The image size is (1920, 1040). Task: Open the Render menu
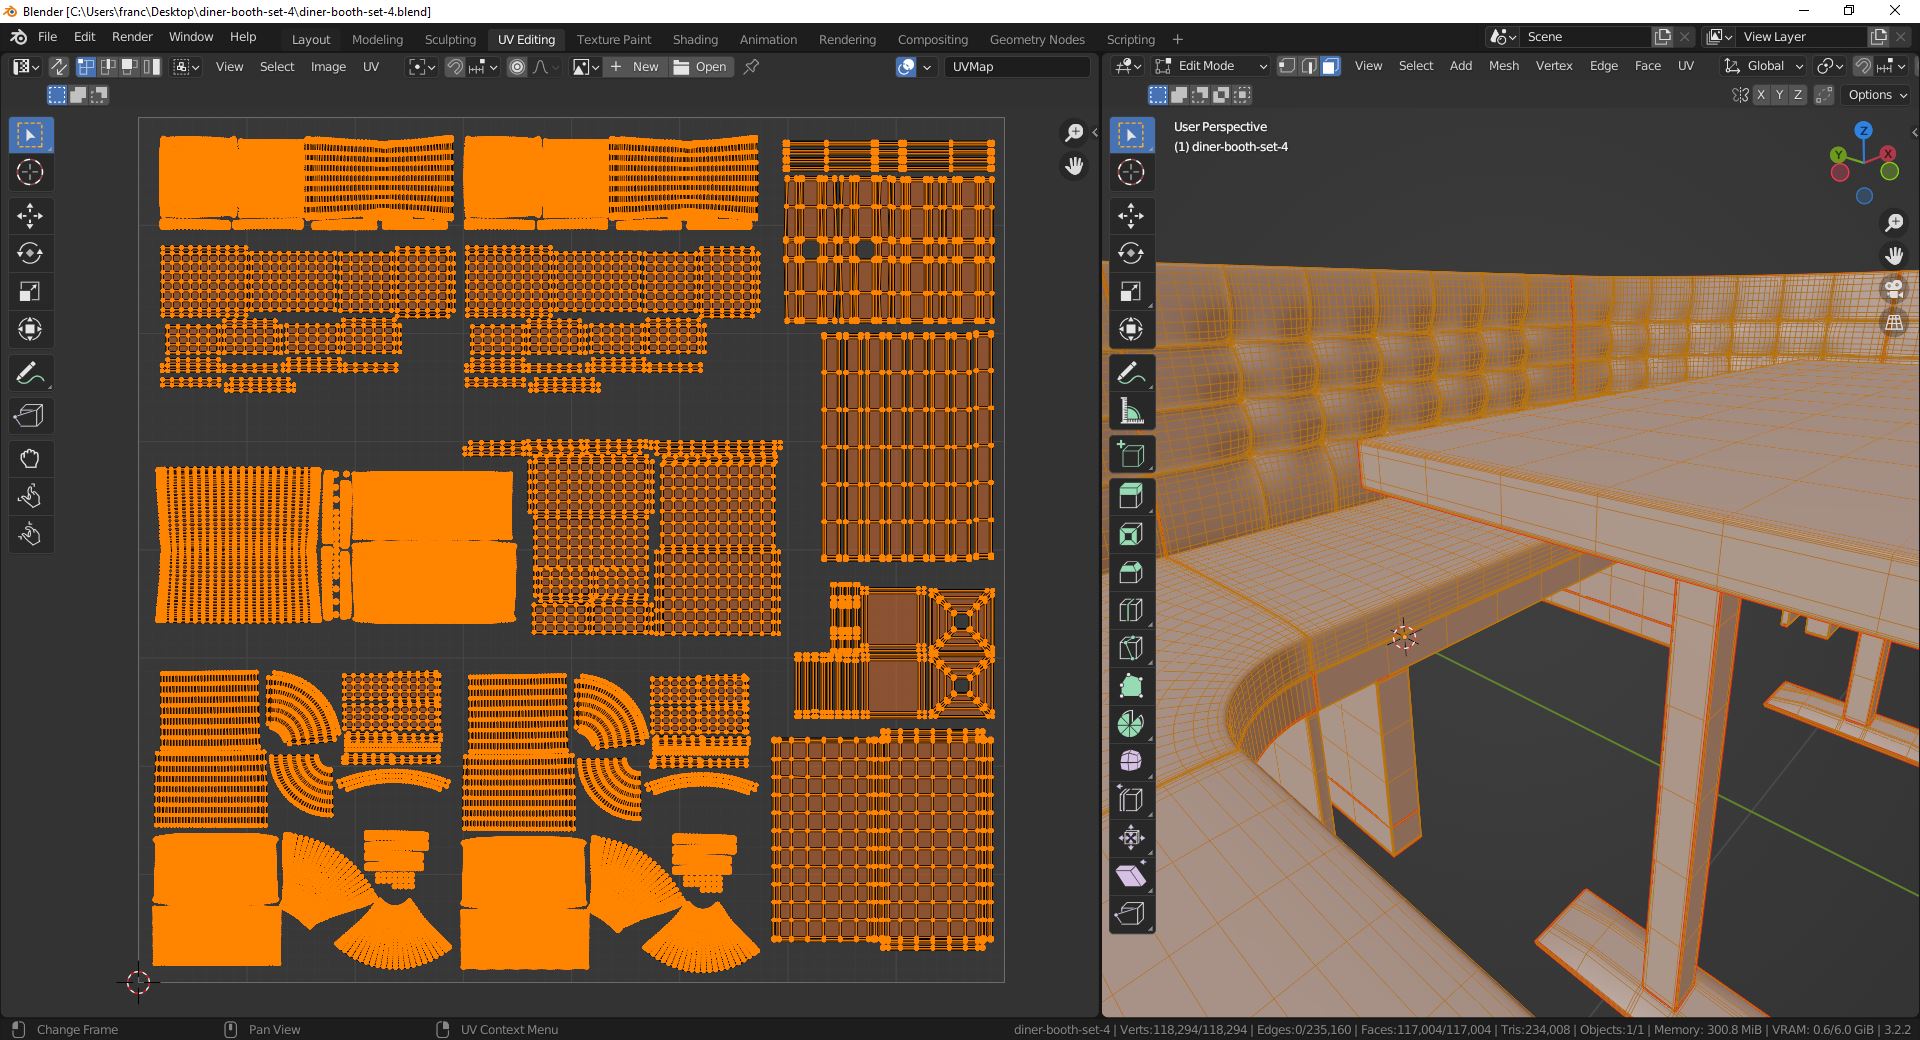(x=132, y=37)
